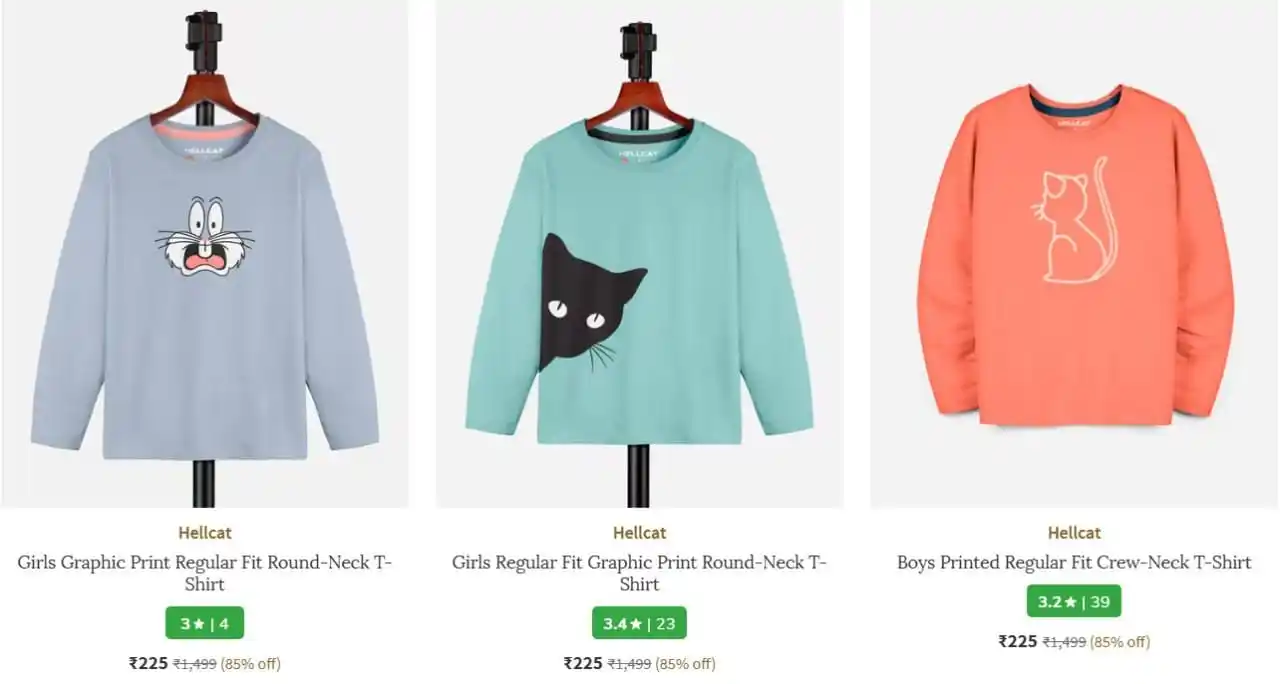Image resolution: width=1280 pixels, height=684 pixels.
Task: Click the struck-through ₹1,499 on middle product
Action: coord(628,662)
